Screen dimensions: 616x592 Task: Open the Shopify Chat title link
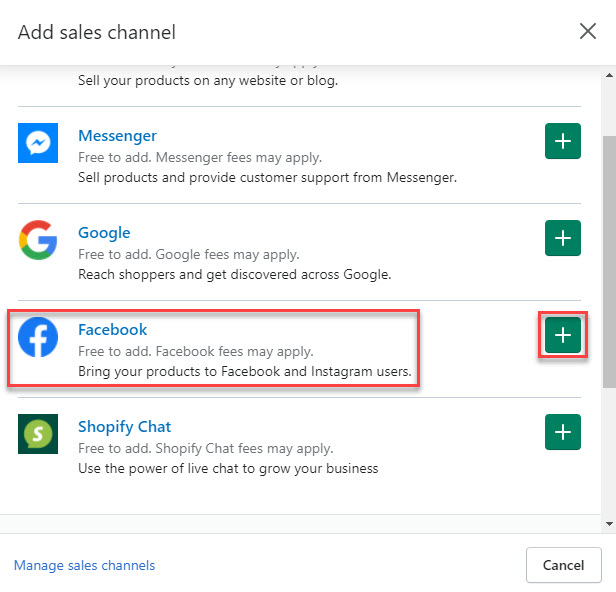pos(124,427)
